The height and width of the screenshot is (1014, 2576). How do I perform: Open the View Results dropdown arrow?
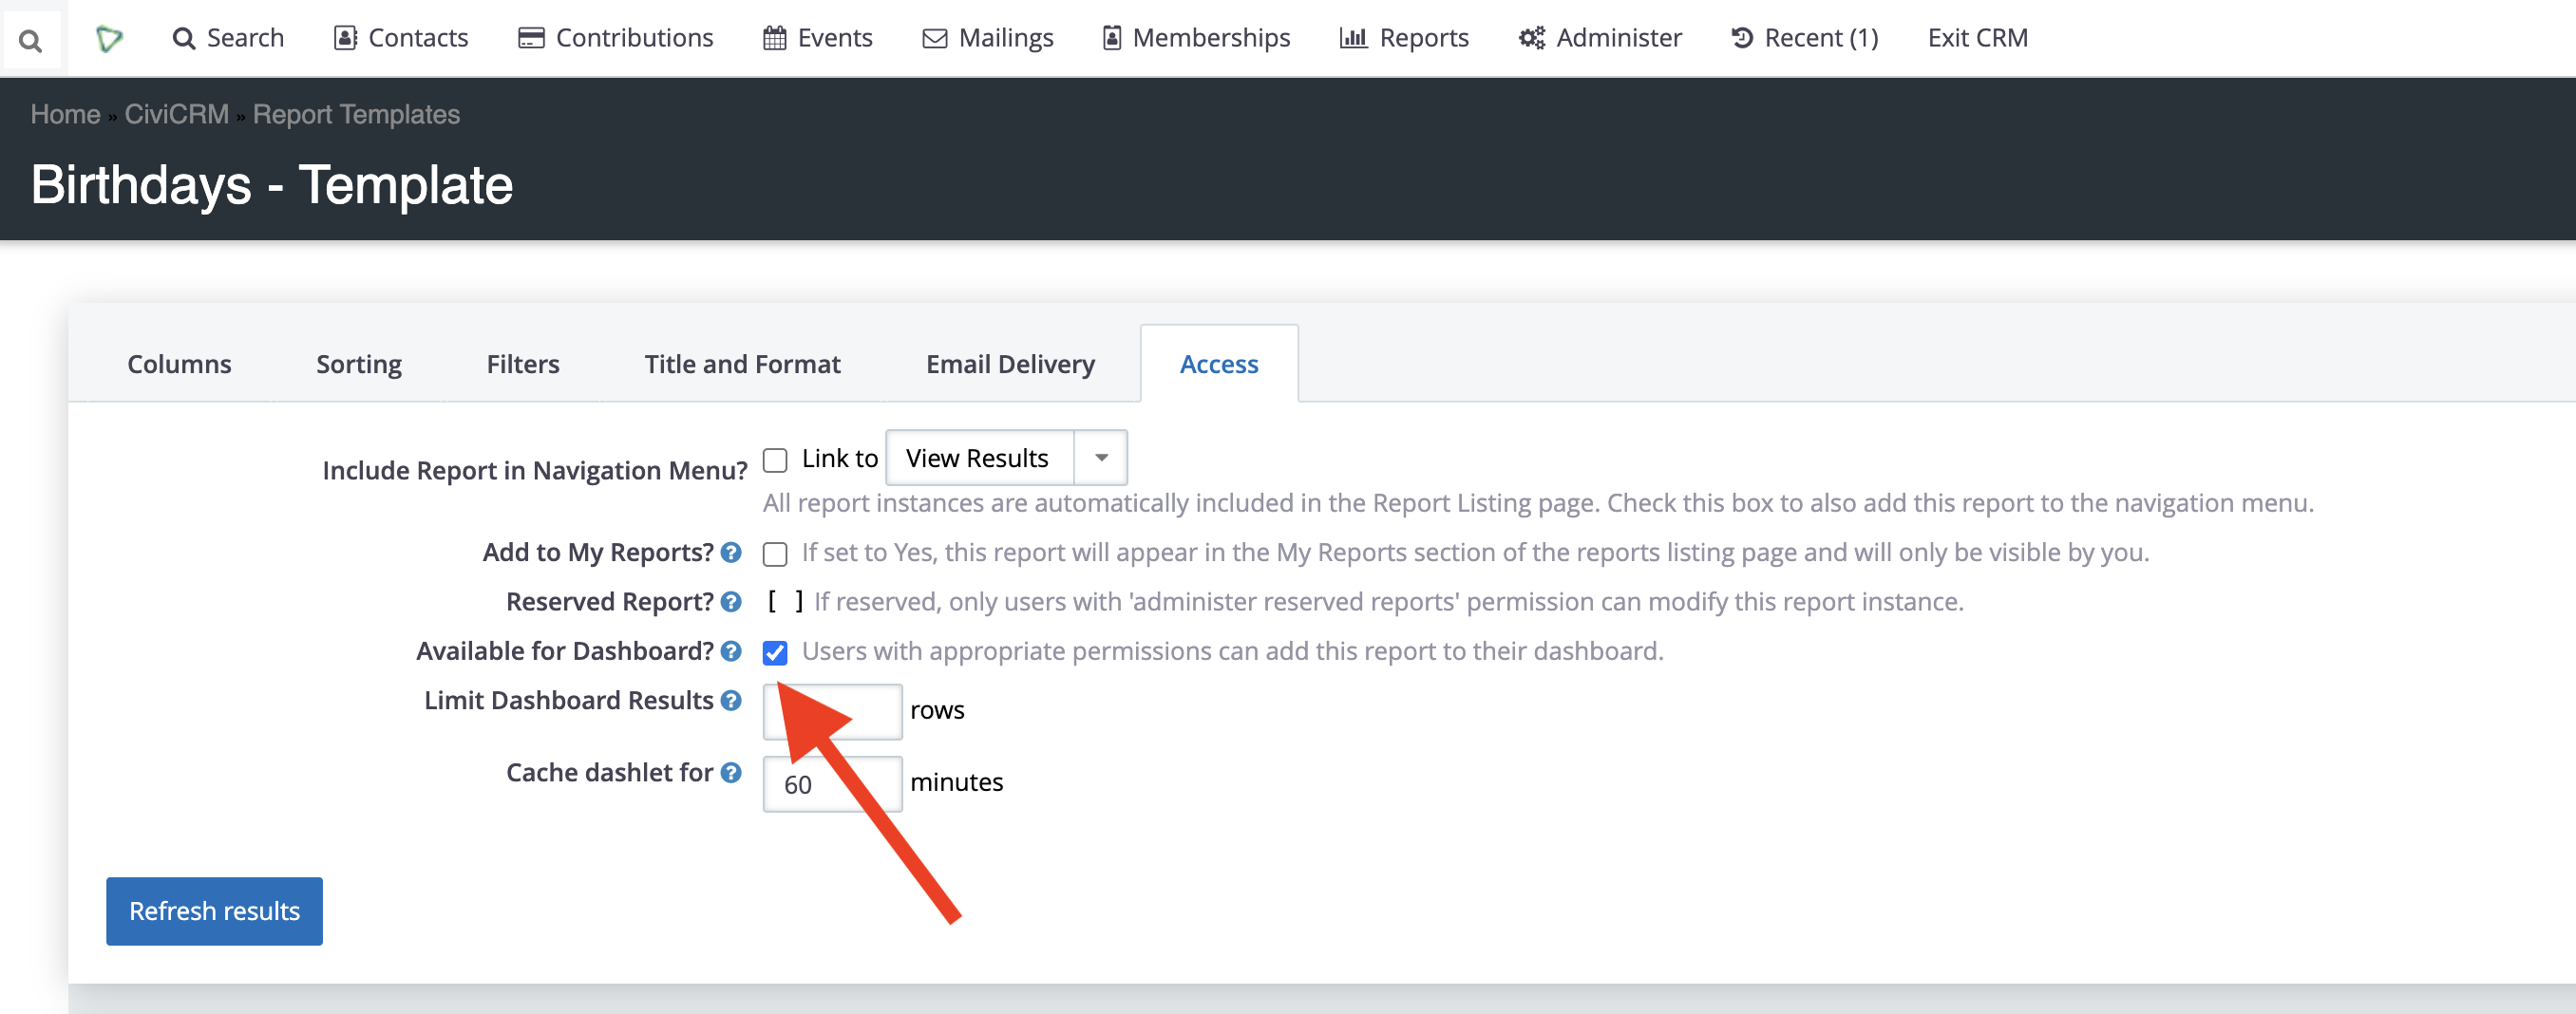1100,458
